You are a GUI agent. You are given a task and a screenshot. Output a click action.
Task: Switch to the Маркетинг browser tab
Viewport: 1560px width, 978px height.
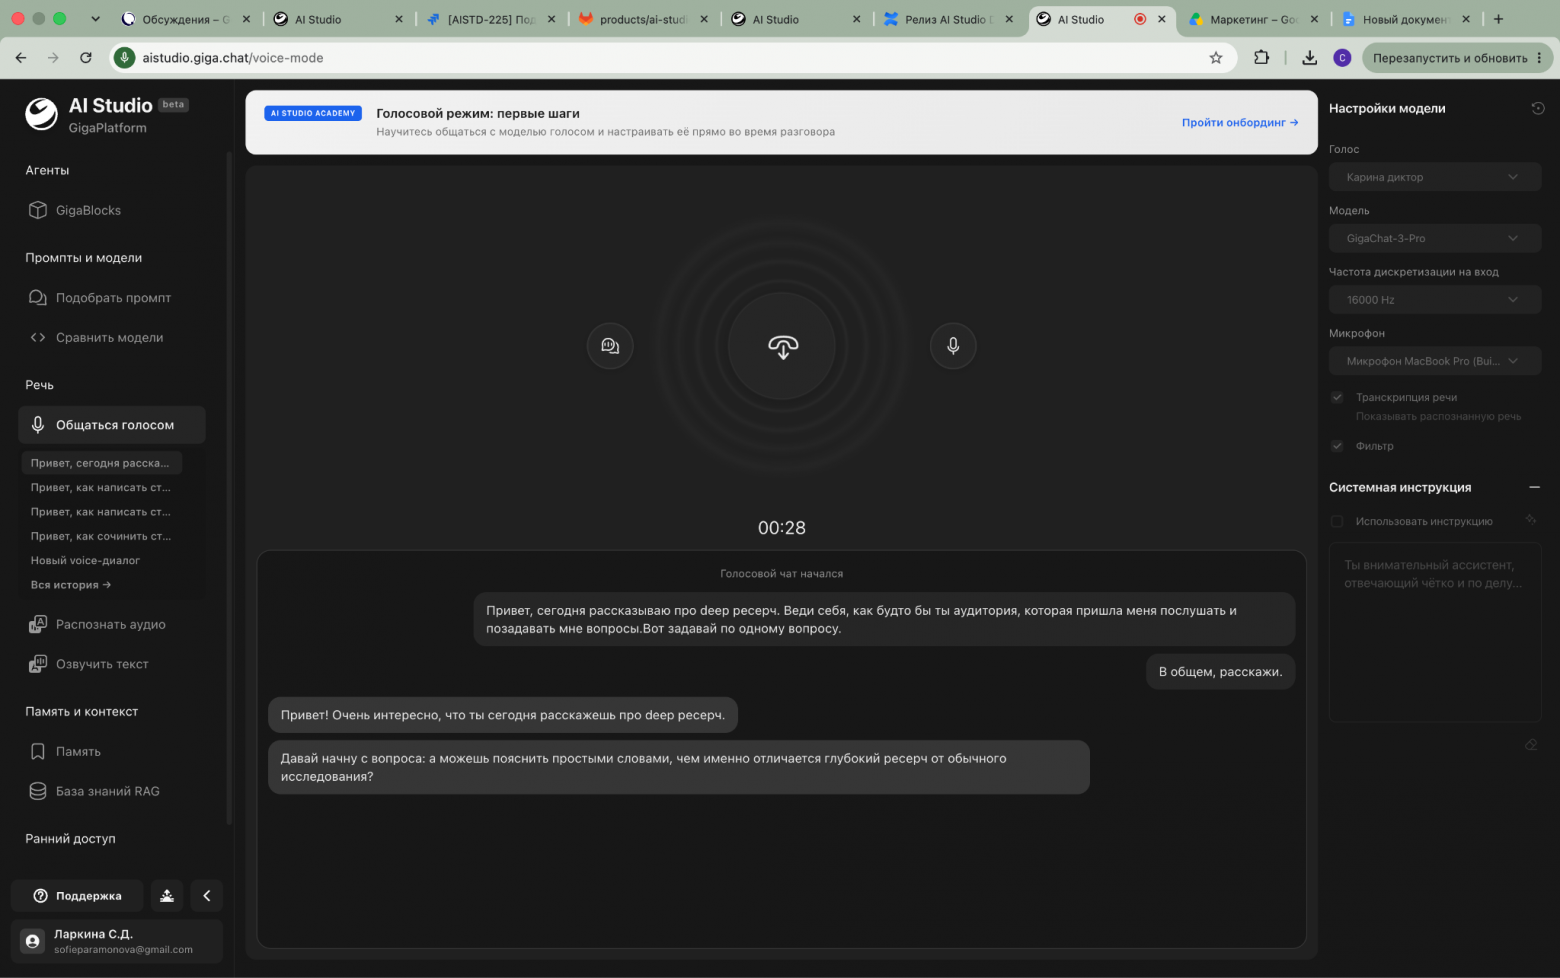coord(1253,19)
